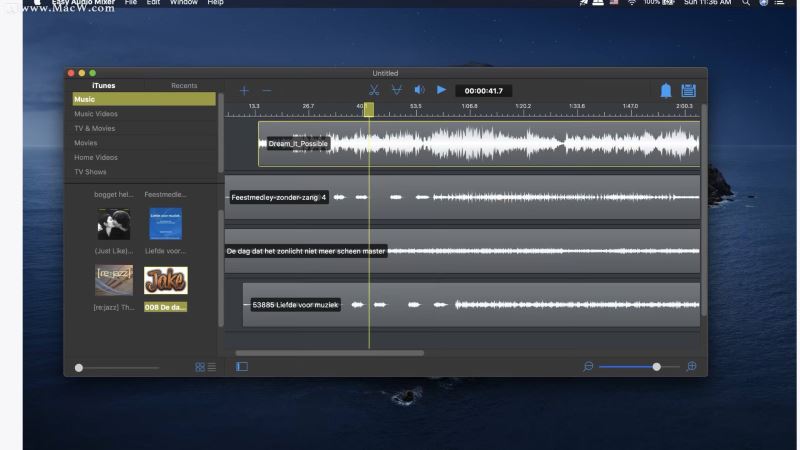Click the timeline horizontal scrollbar
This screenshot has width=800, height=450.
click(330, 353)
